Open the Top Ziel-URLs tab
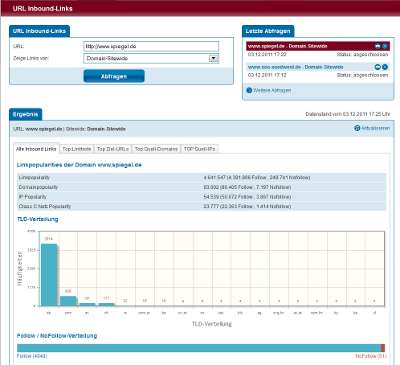This screenshot has height=365, width=400. click(x=113, y=149)
